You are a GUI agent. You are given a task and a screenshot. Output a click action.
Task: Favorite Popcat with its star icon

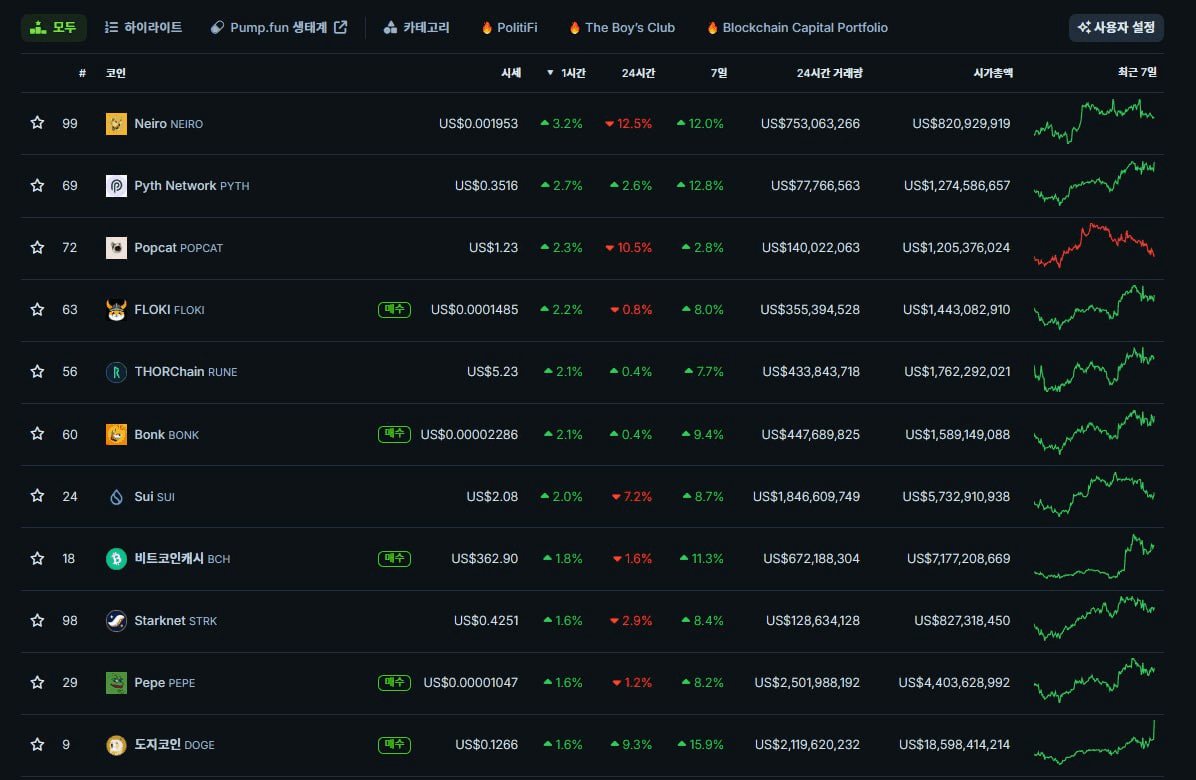click(37, 247)
